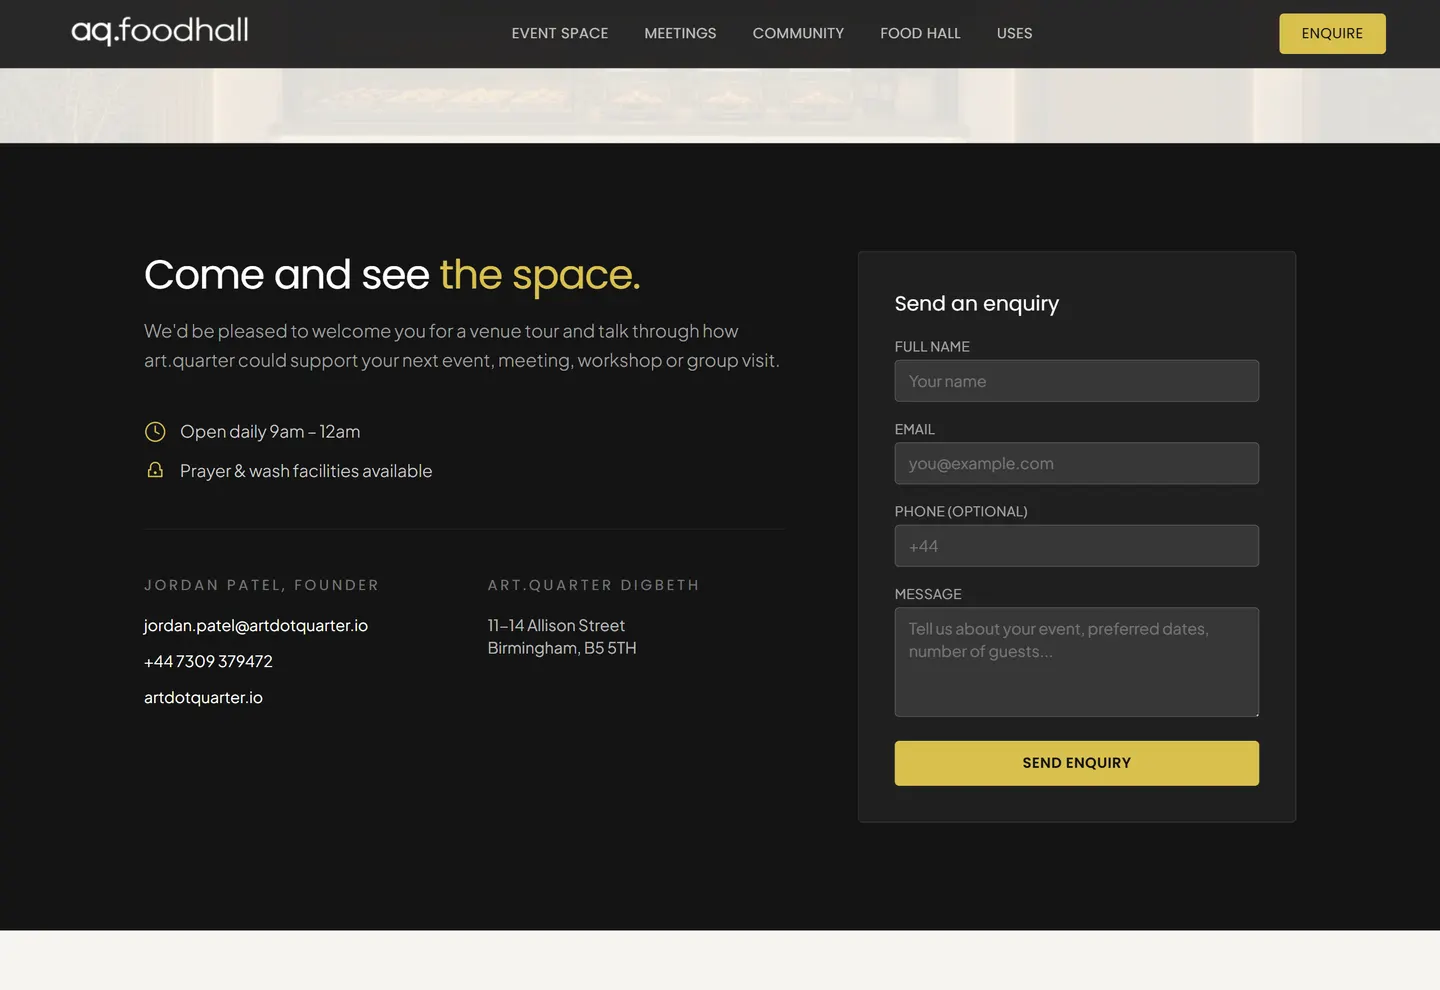
Task: Select Food Hall in the navigation
Action: tap(920, 34)
